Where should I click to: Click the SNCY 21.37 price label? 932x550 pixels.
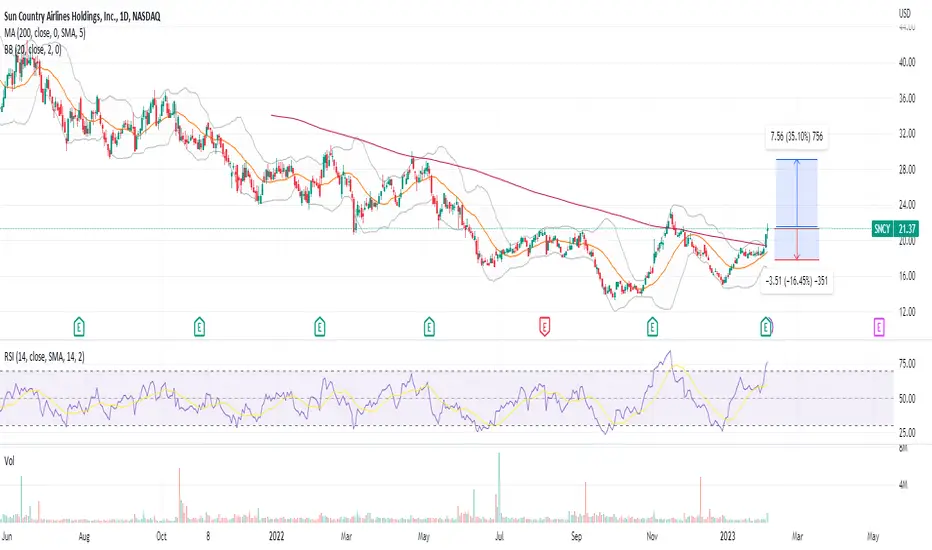895,228
